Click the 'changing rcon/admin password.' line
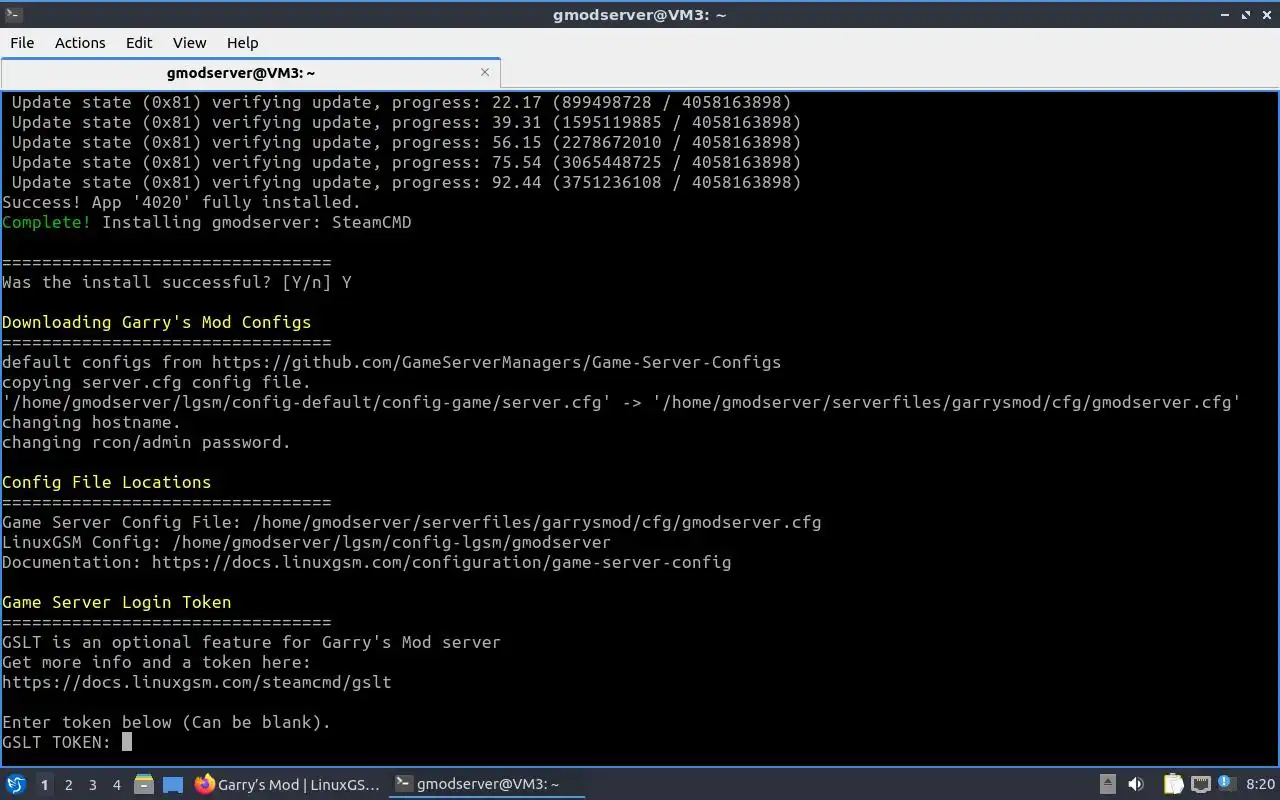Viewport: 1280px width, 800px height. click(x=146, y=442)
